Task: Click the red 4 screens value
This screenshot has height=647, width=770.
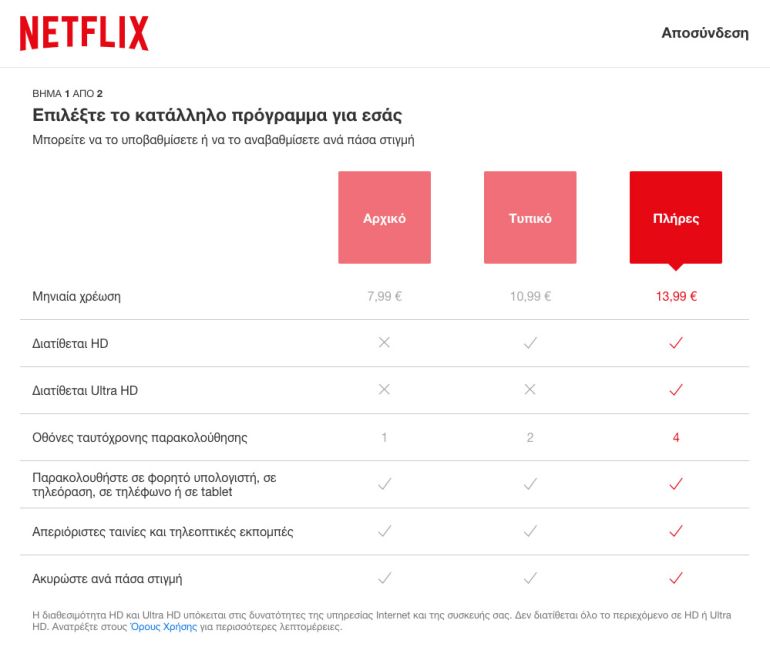Action: tap(676, 437)
